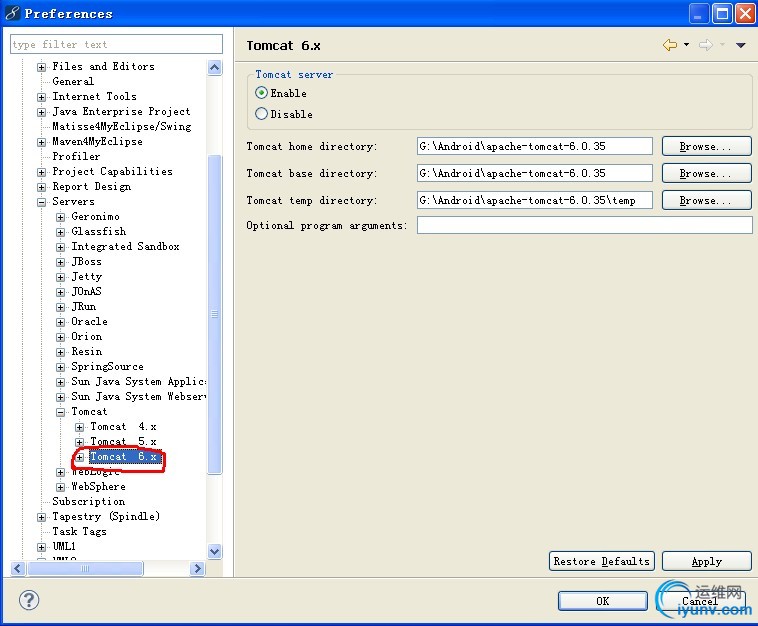Open the back history dropdown arrow
Screen dimensions: 758x626
click(686, 45)
